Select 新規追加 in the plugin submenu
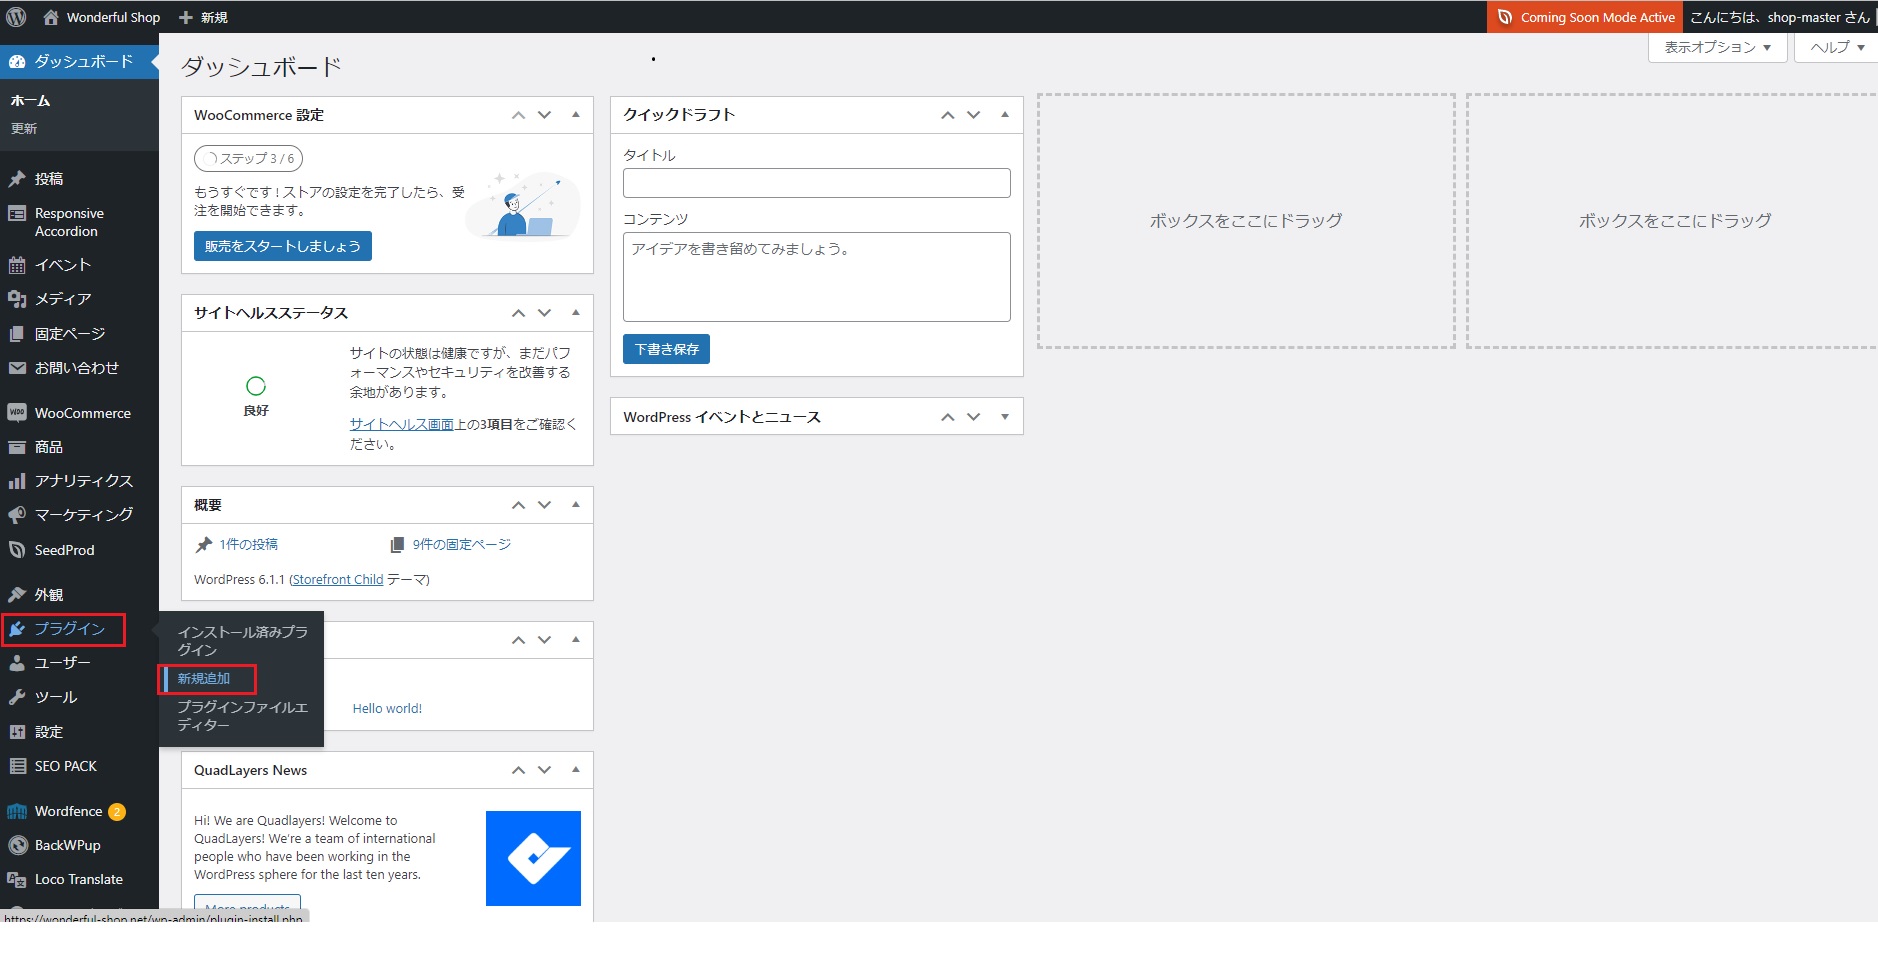Image resolution: width=1878 pixels, height=977 pixels. coord(204,679)
